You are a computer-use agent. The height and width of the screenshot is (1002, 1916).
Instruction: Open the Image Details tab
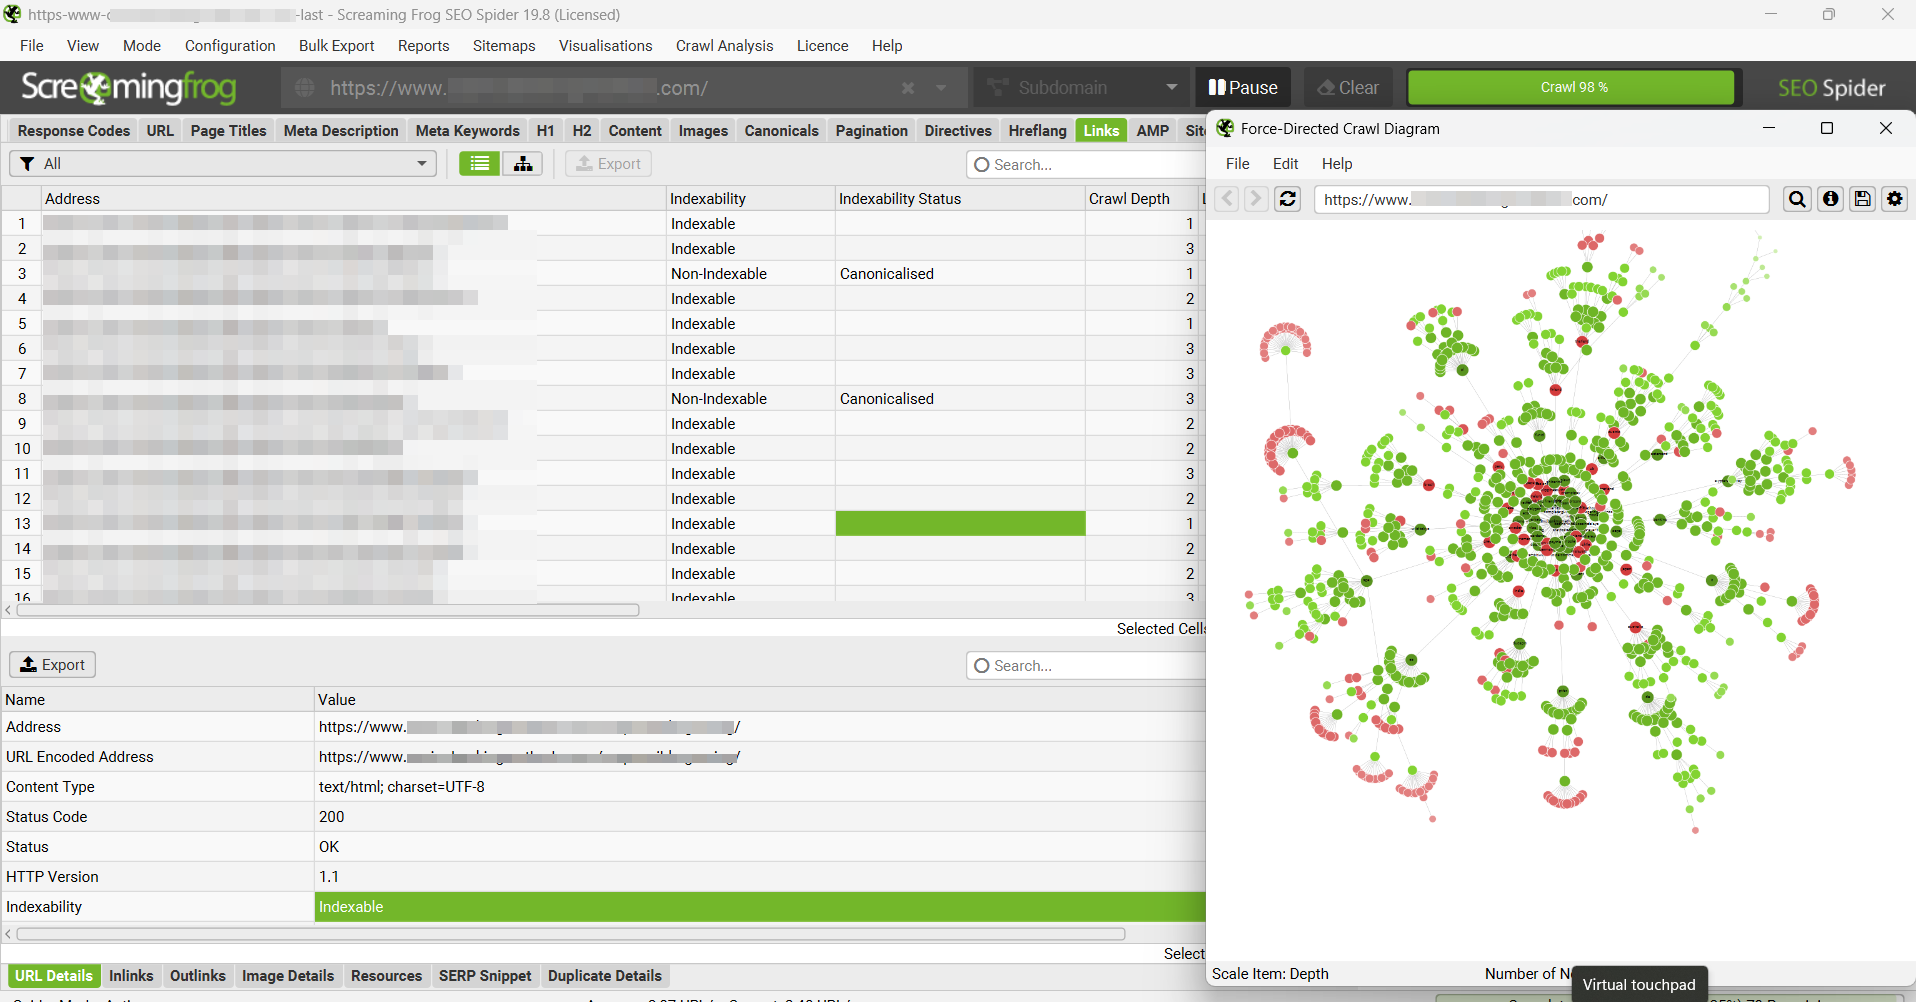[288, 976]
